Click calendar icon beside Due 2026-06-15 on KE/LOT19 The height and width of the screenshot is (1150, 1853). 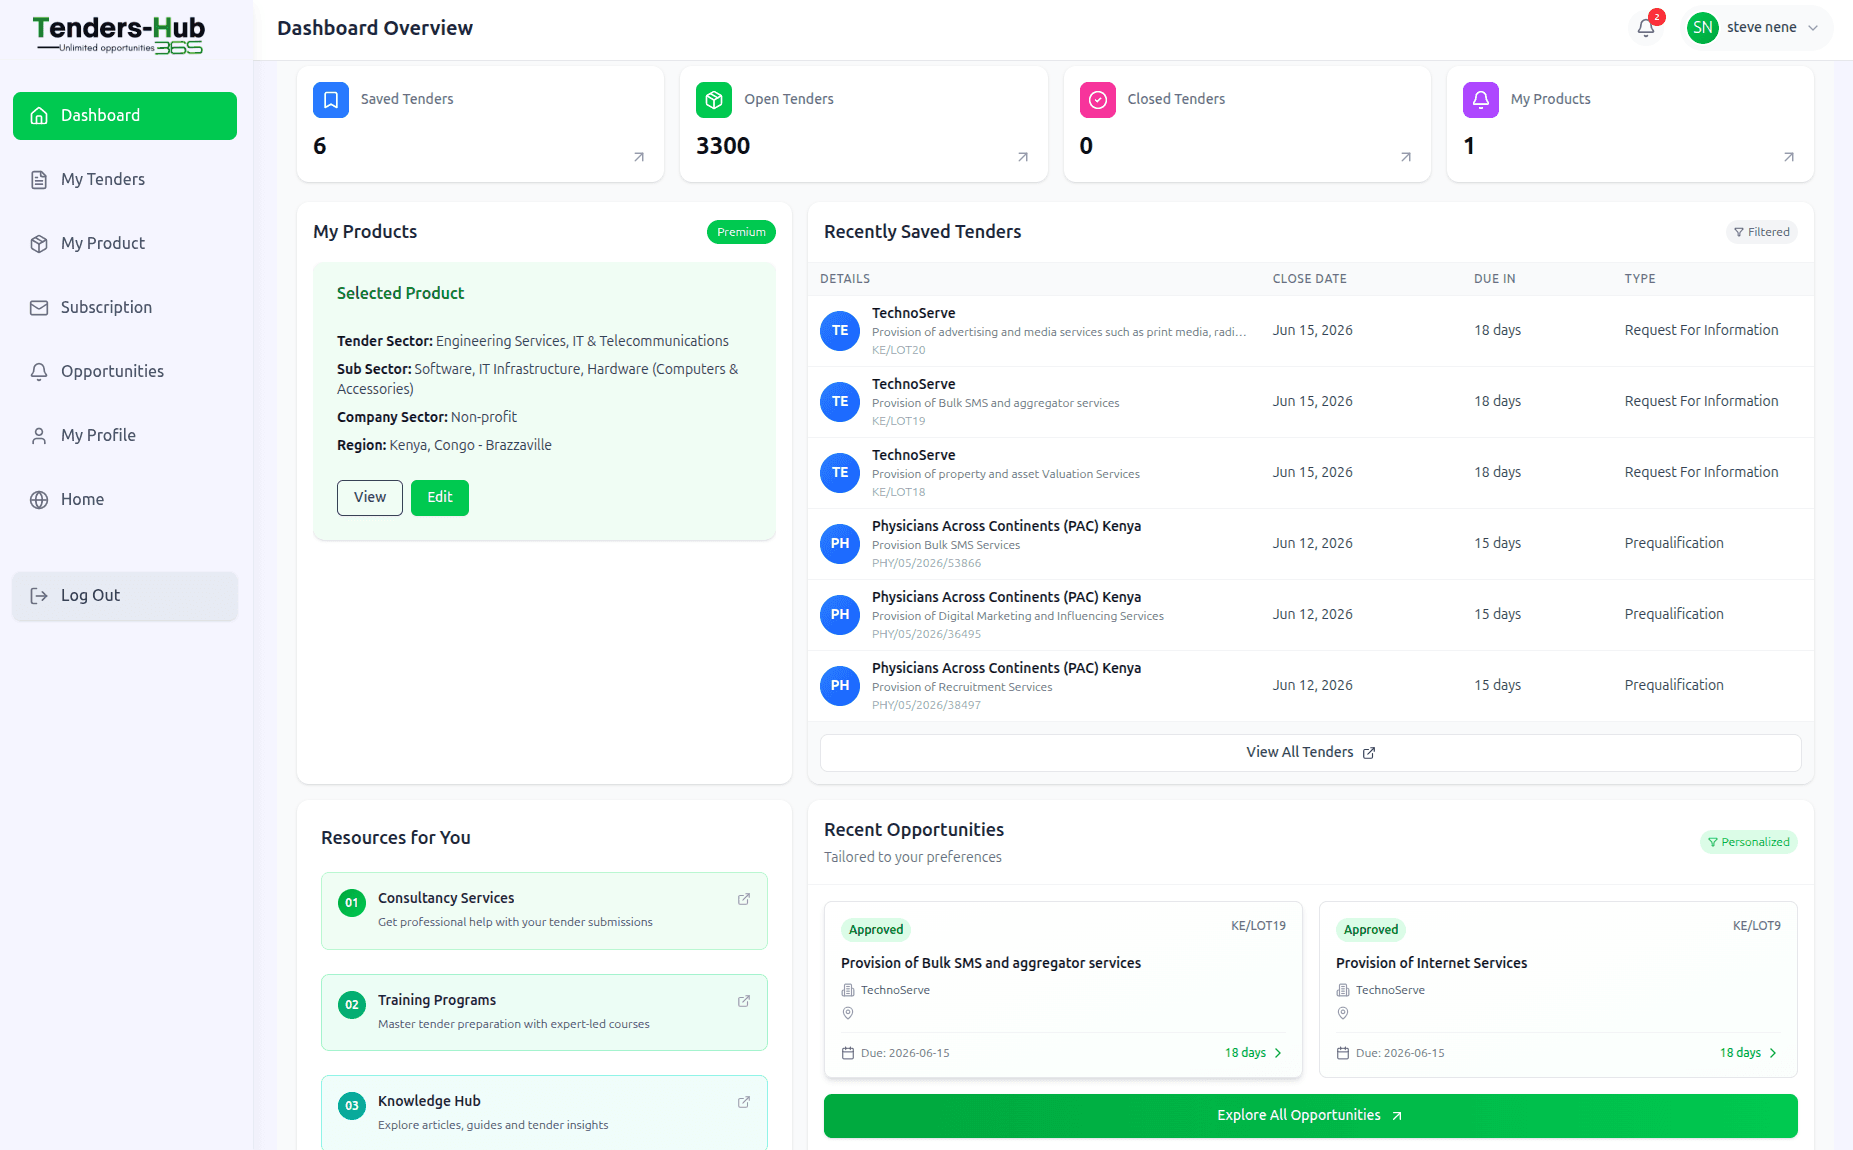(848, 1053)
